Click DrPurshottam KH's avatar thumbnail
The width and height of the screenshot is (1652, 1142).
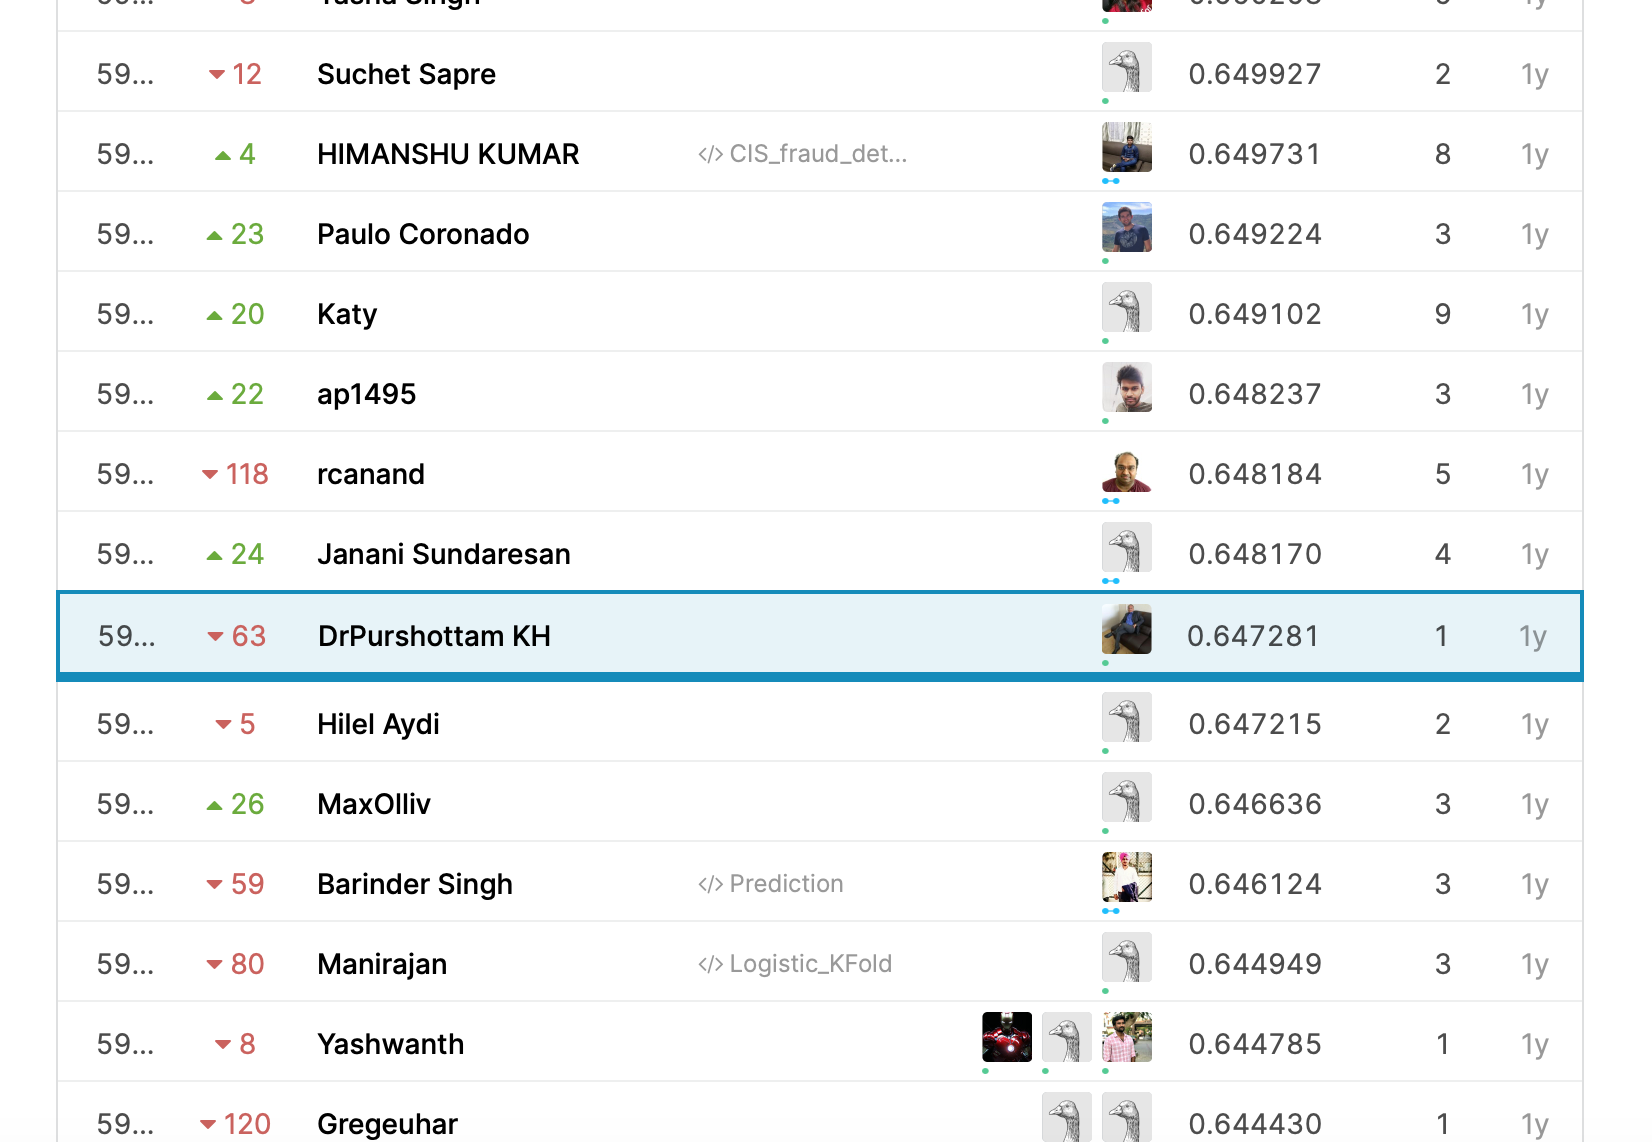1126,630
